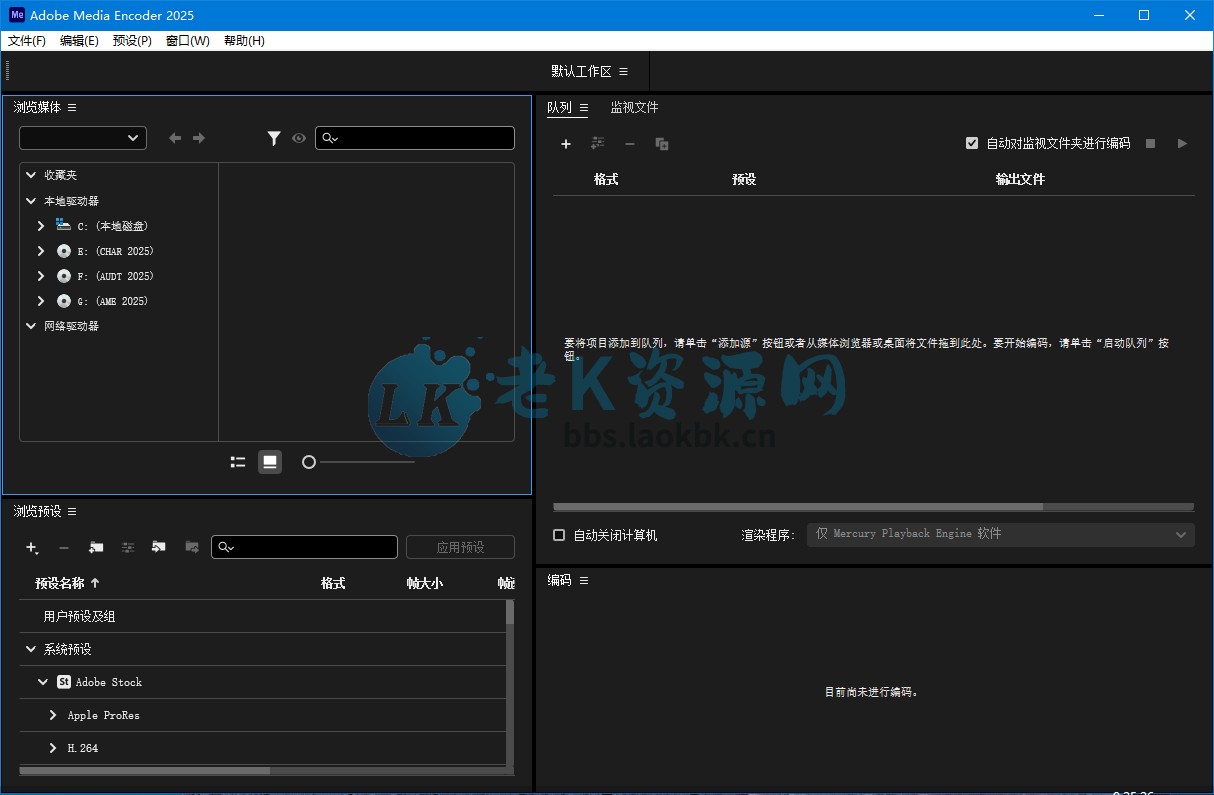Expand the H.264 preset group
The image size is (1214, 795).
[x=53, y=748]
